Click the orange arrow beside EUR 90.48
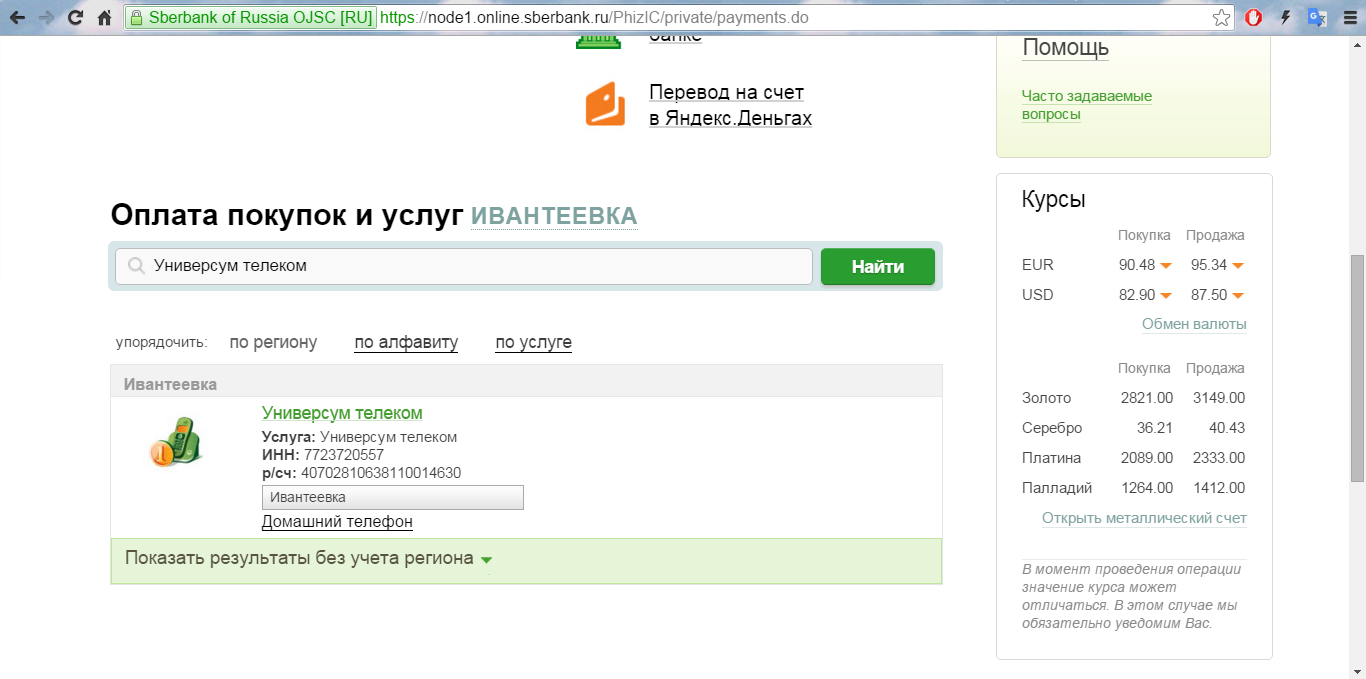The width and height of the screenshot is (1366, 679). [1164, 266]
